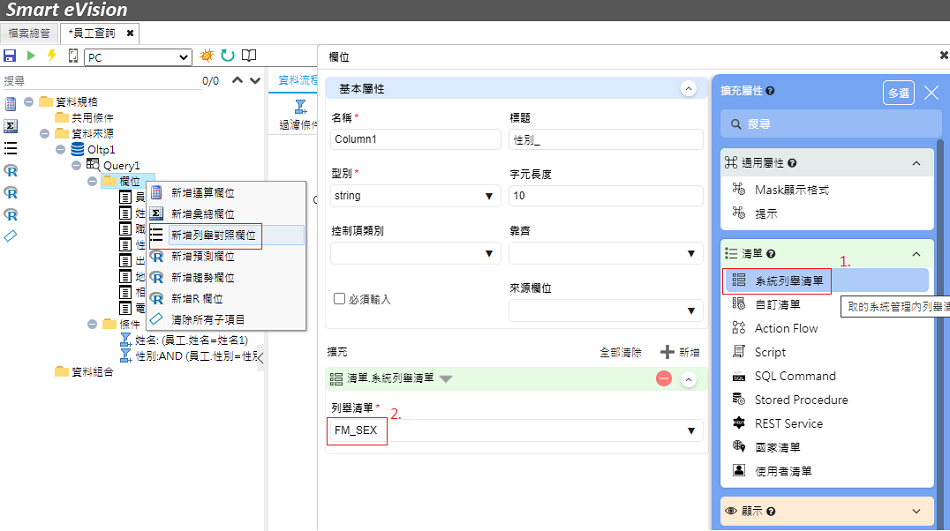This screenshot has height=531, width=950.
Task: Click the search magnifier in 擴充屬性 panel
Action: point(736,124)
